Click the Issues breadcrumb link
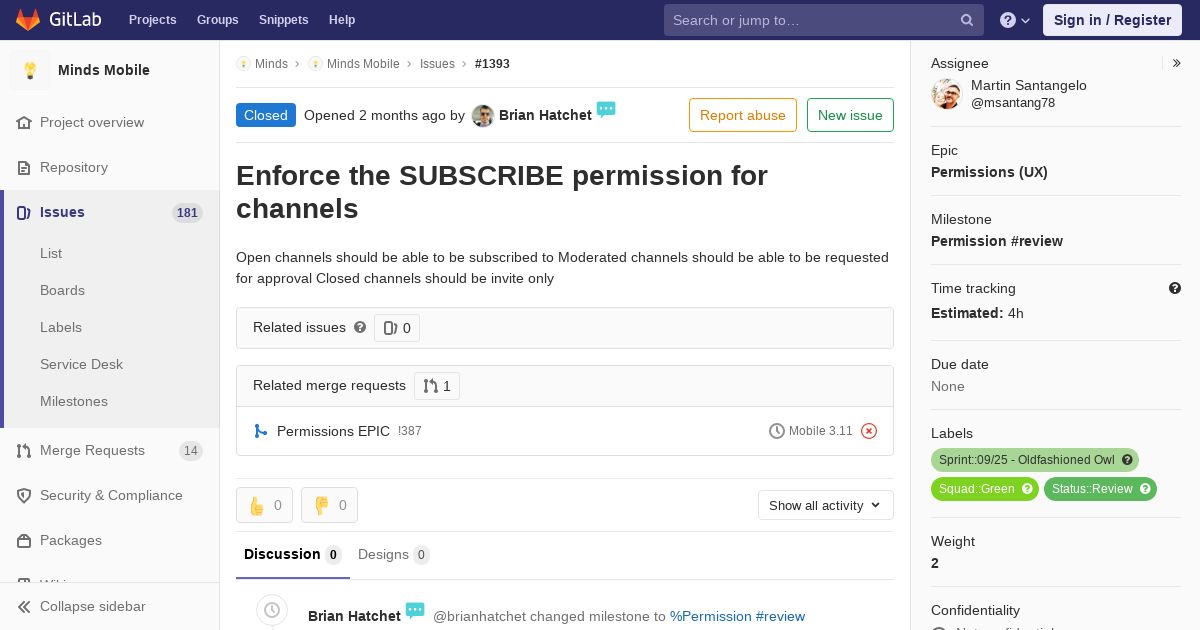1200x630 pixels. (x=437, y=64)
